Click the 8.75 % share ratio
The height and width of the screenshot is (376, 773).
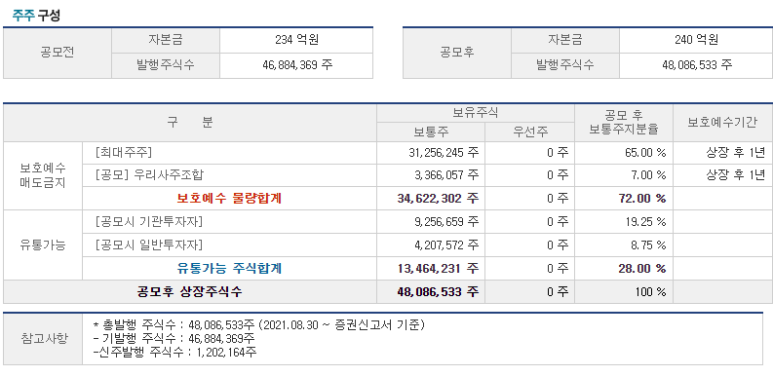[x=648, y=244]
